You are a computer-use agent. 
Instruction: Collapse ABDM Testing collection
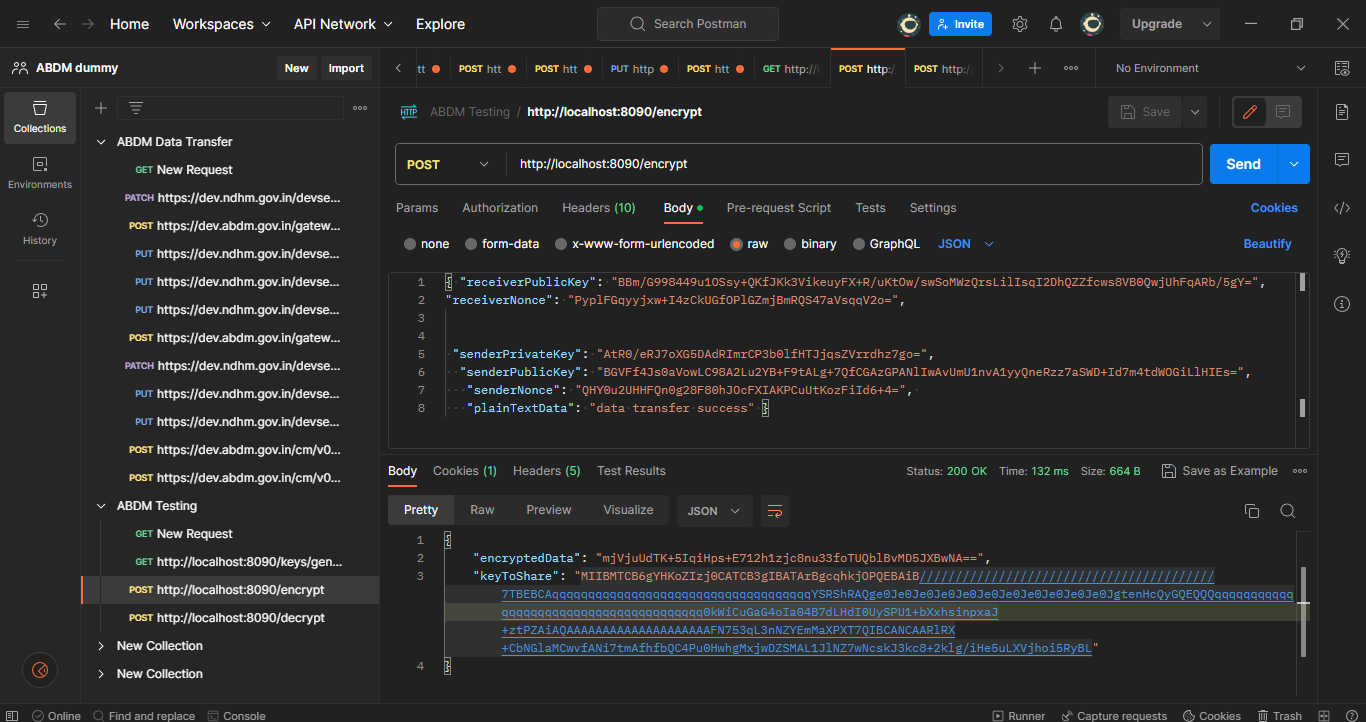(100, 506)
